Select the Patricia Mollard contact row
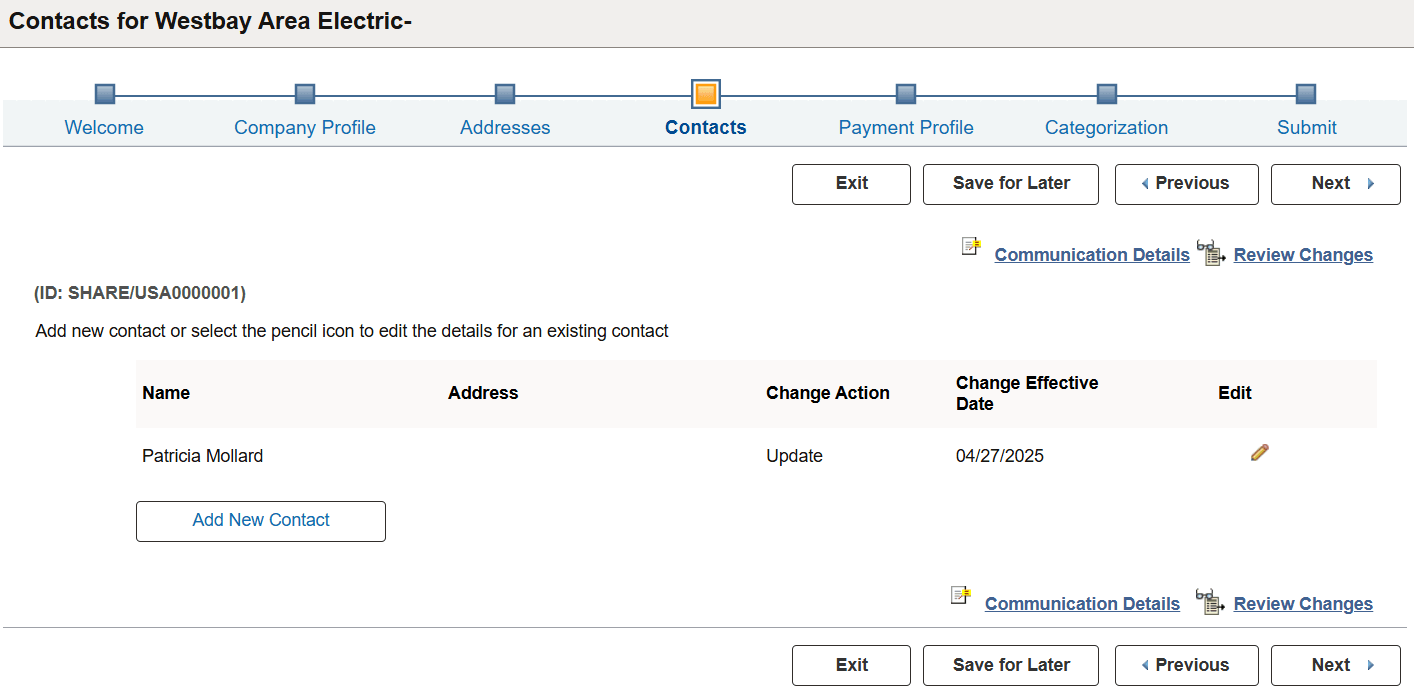Image resolution: width=1414 pixels, height=700 pixels. (204, 455)
